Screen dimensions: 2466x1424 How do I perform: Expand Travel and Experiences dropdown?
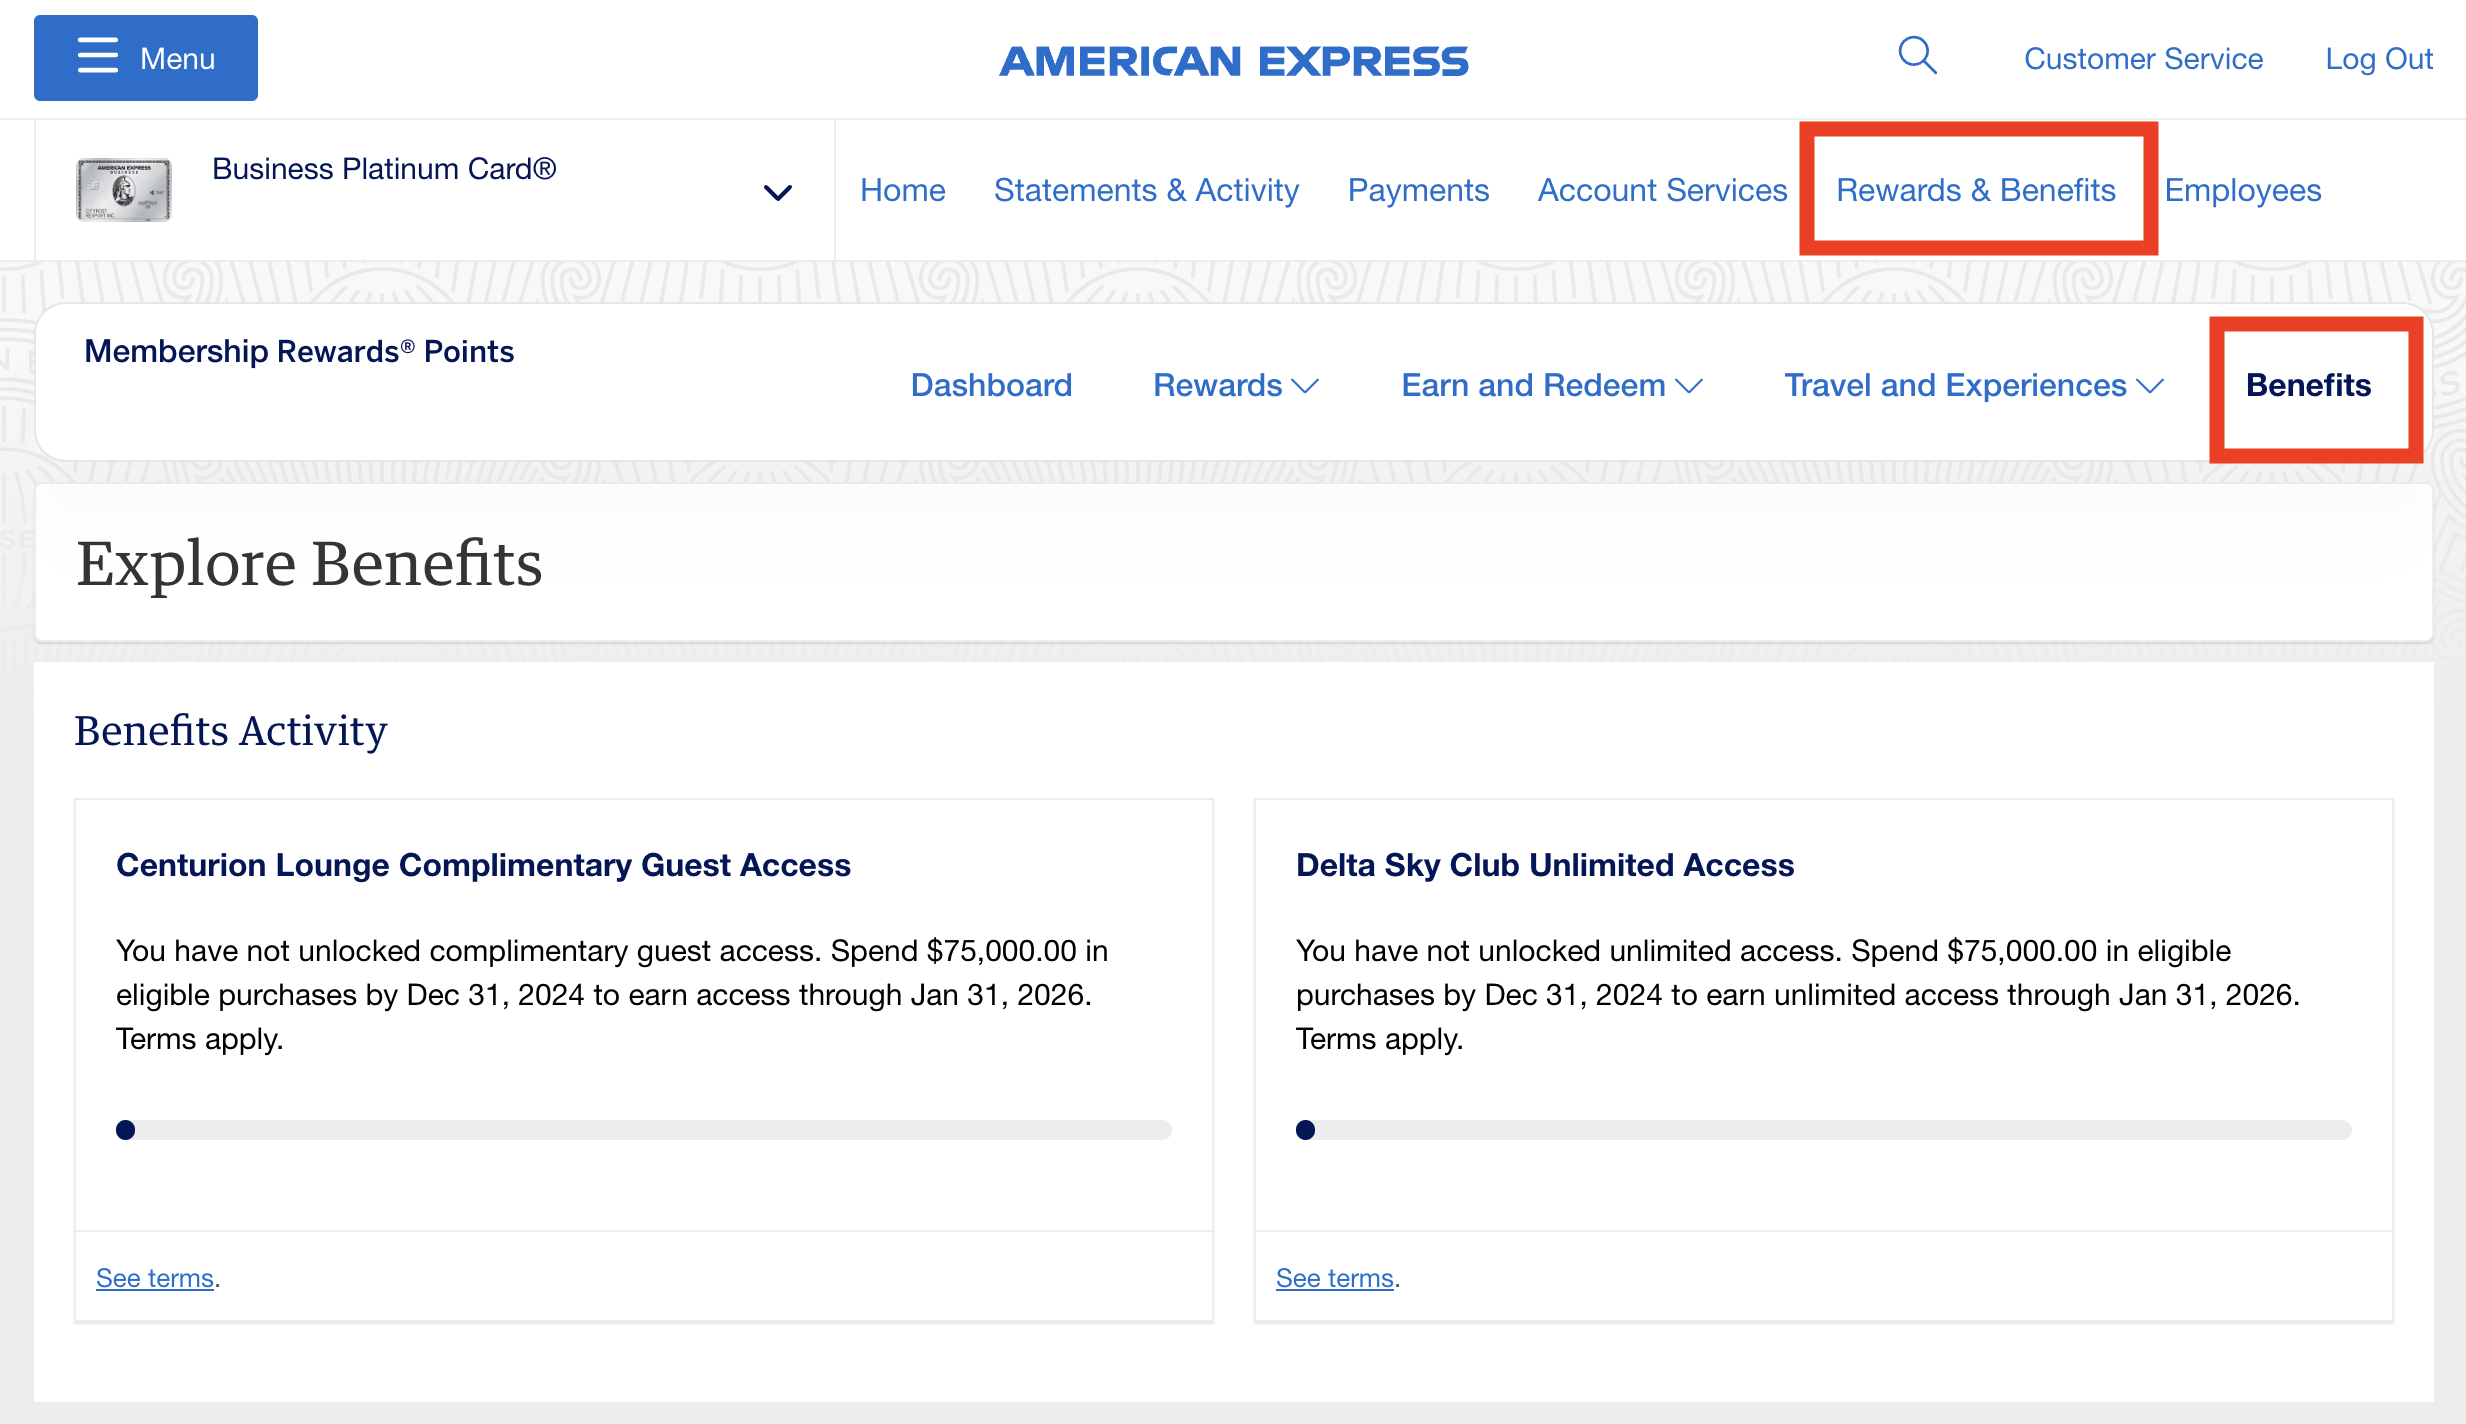click(1974, 385)
